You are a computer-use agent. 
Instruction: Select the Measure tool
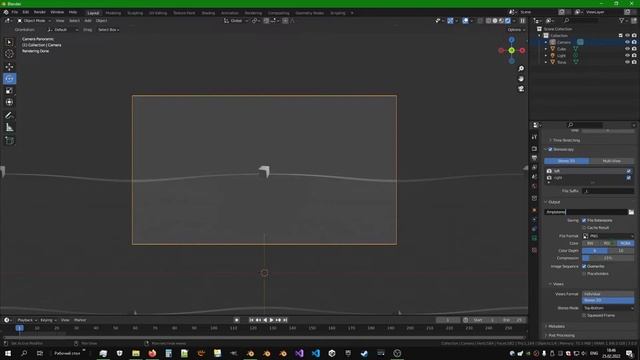point(9,128)
